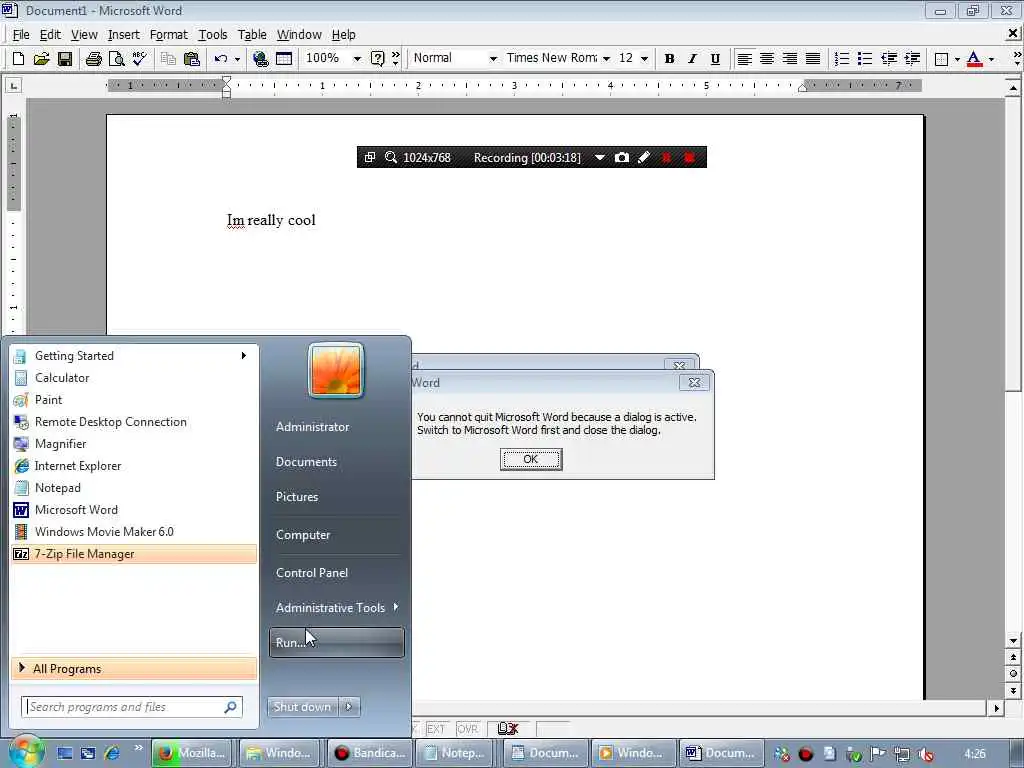The width and height of the screenshot is (1024, 768).
Task: Click the Copy toolbar icon
Action: point(168,59)
